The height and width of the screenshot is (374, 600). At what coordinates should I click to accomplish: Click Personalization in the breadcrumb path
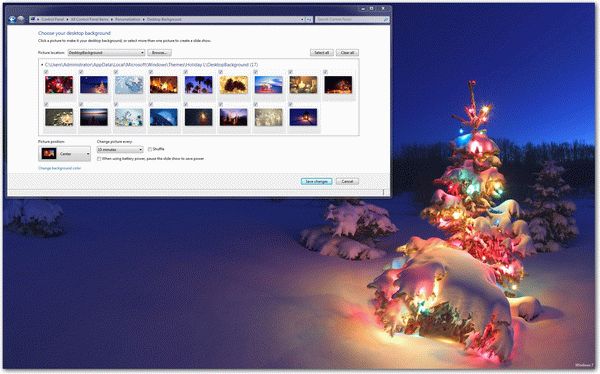[127, 19]
